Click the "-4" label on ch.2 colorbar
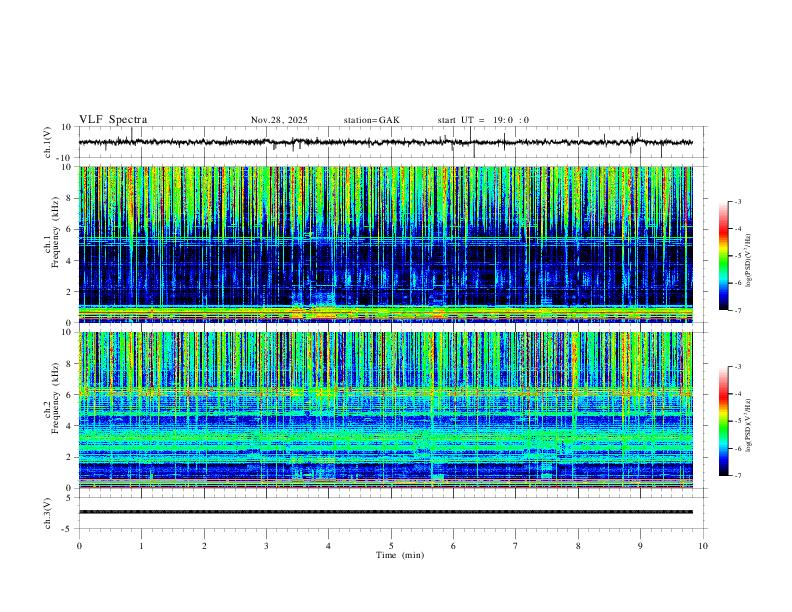Screen dimensions: 792x612 [x=737, y=394]
